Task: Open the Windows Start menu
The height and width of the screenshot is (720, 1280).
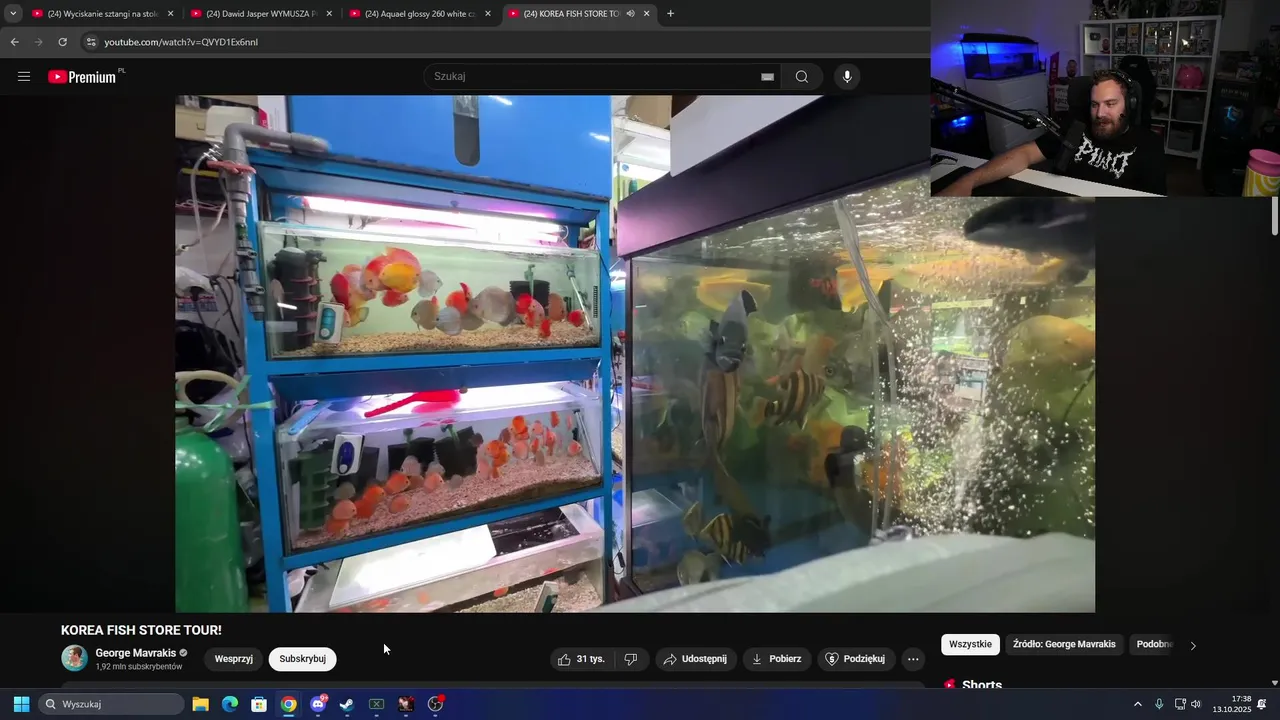Action: pyautogui.click(x=21, y=704)
